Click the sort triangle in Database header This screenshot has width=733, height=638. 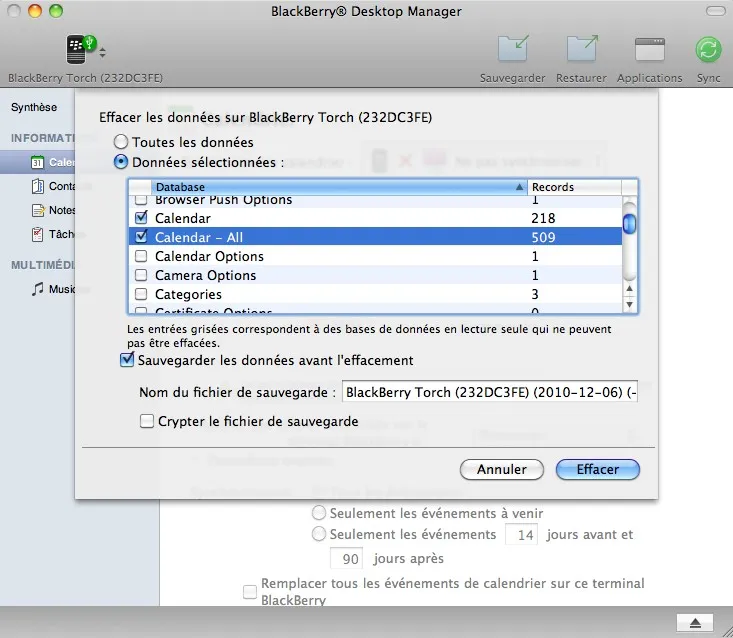coord(519,187)
